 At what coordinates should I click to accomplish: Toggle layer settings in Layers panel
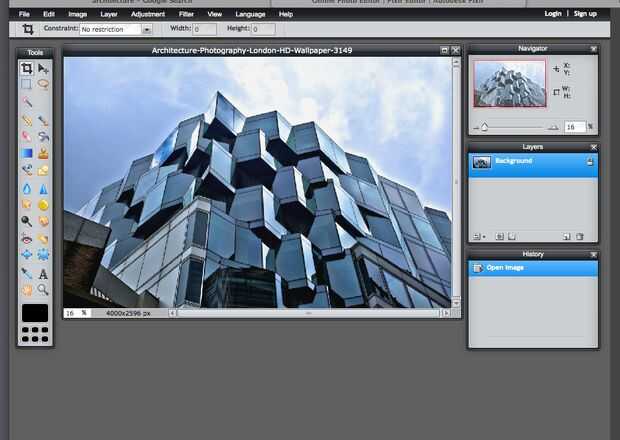(477, 236)
